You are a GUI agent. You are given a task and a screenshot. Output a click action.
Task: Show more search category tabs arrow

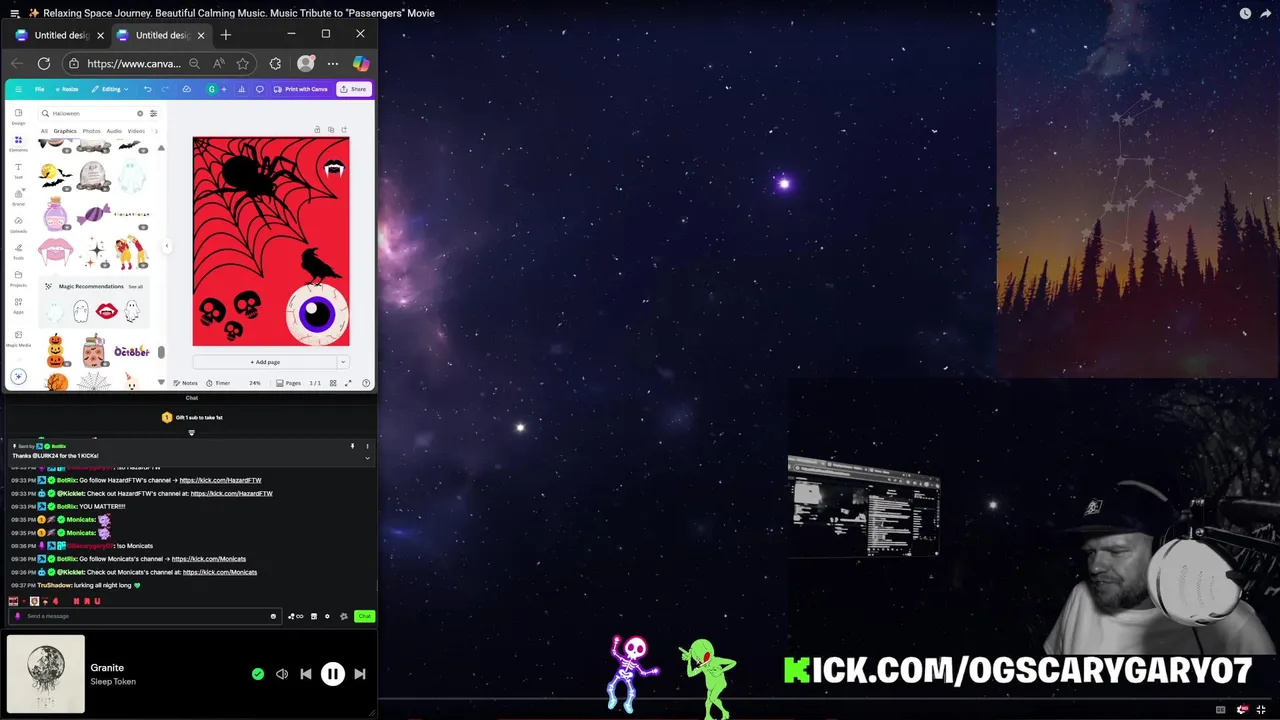coord(157,131)
